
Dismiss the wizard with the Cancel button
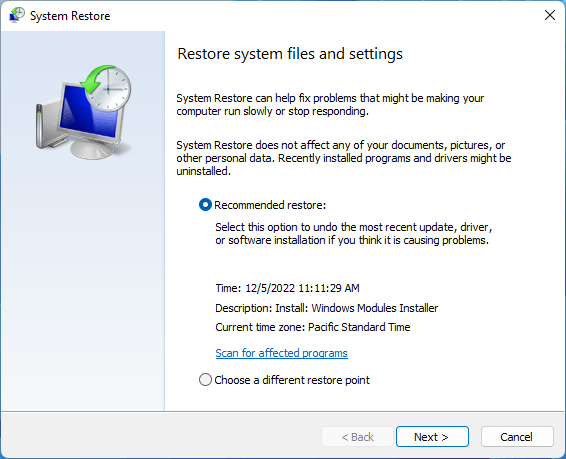(x=517, y=437)
